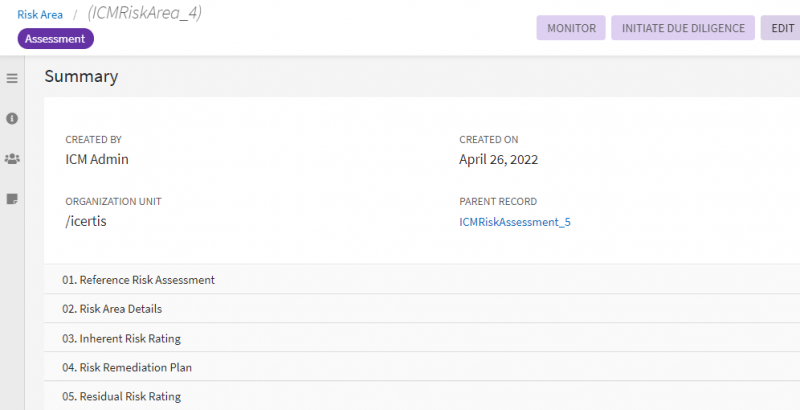Click the purple Assessment status badge
800x410 pixels.
55,39
